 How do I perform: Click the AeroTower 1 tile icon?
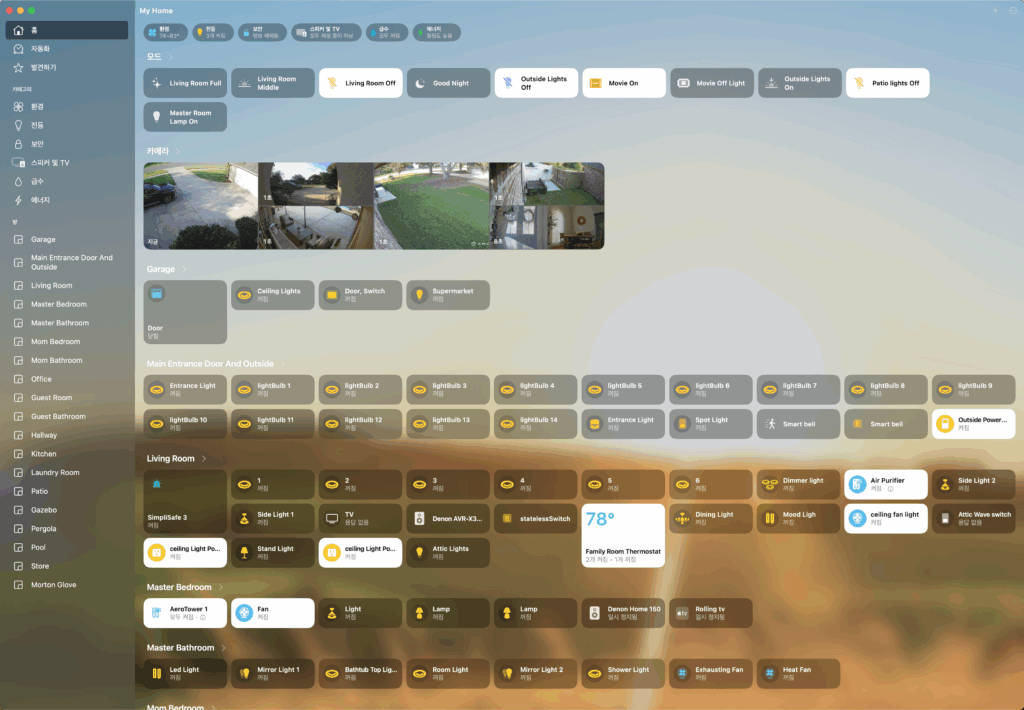[156, 613]
